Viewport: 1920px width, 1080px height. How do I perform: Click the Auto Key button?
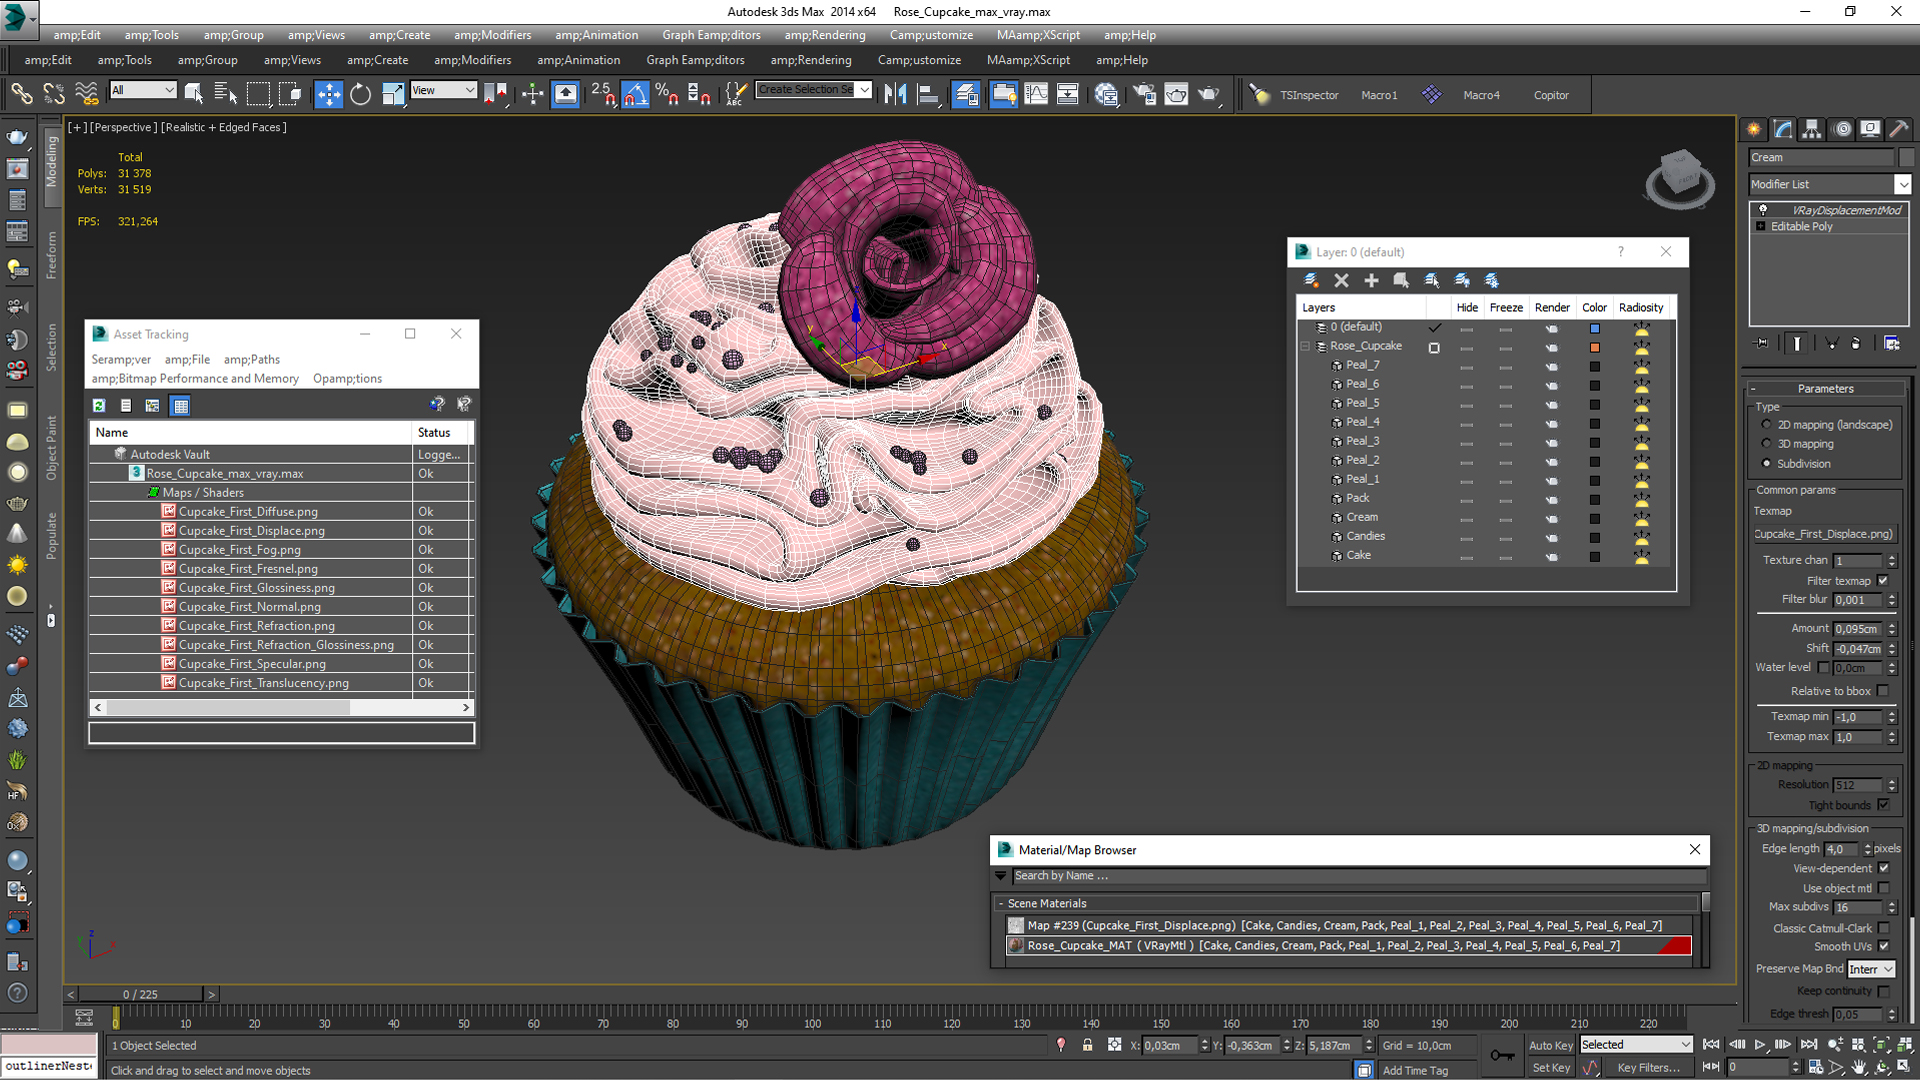pos(1551,1045)
